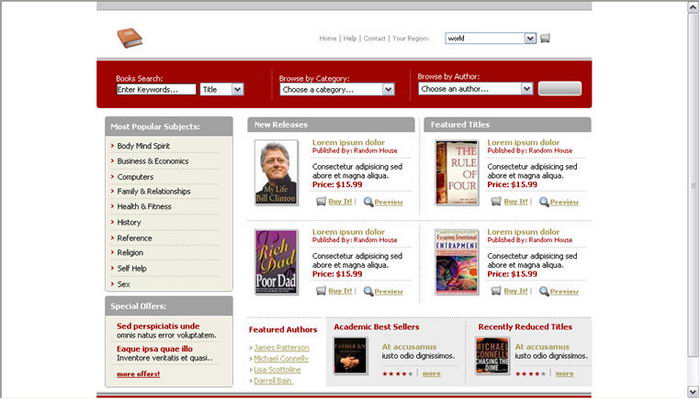Click the Enter Keywords search field
This screenshot has height=399, width=700.
156,89
